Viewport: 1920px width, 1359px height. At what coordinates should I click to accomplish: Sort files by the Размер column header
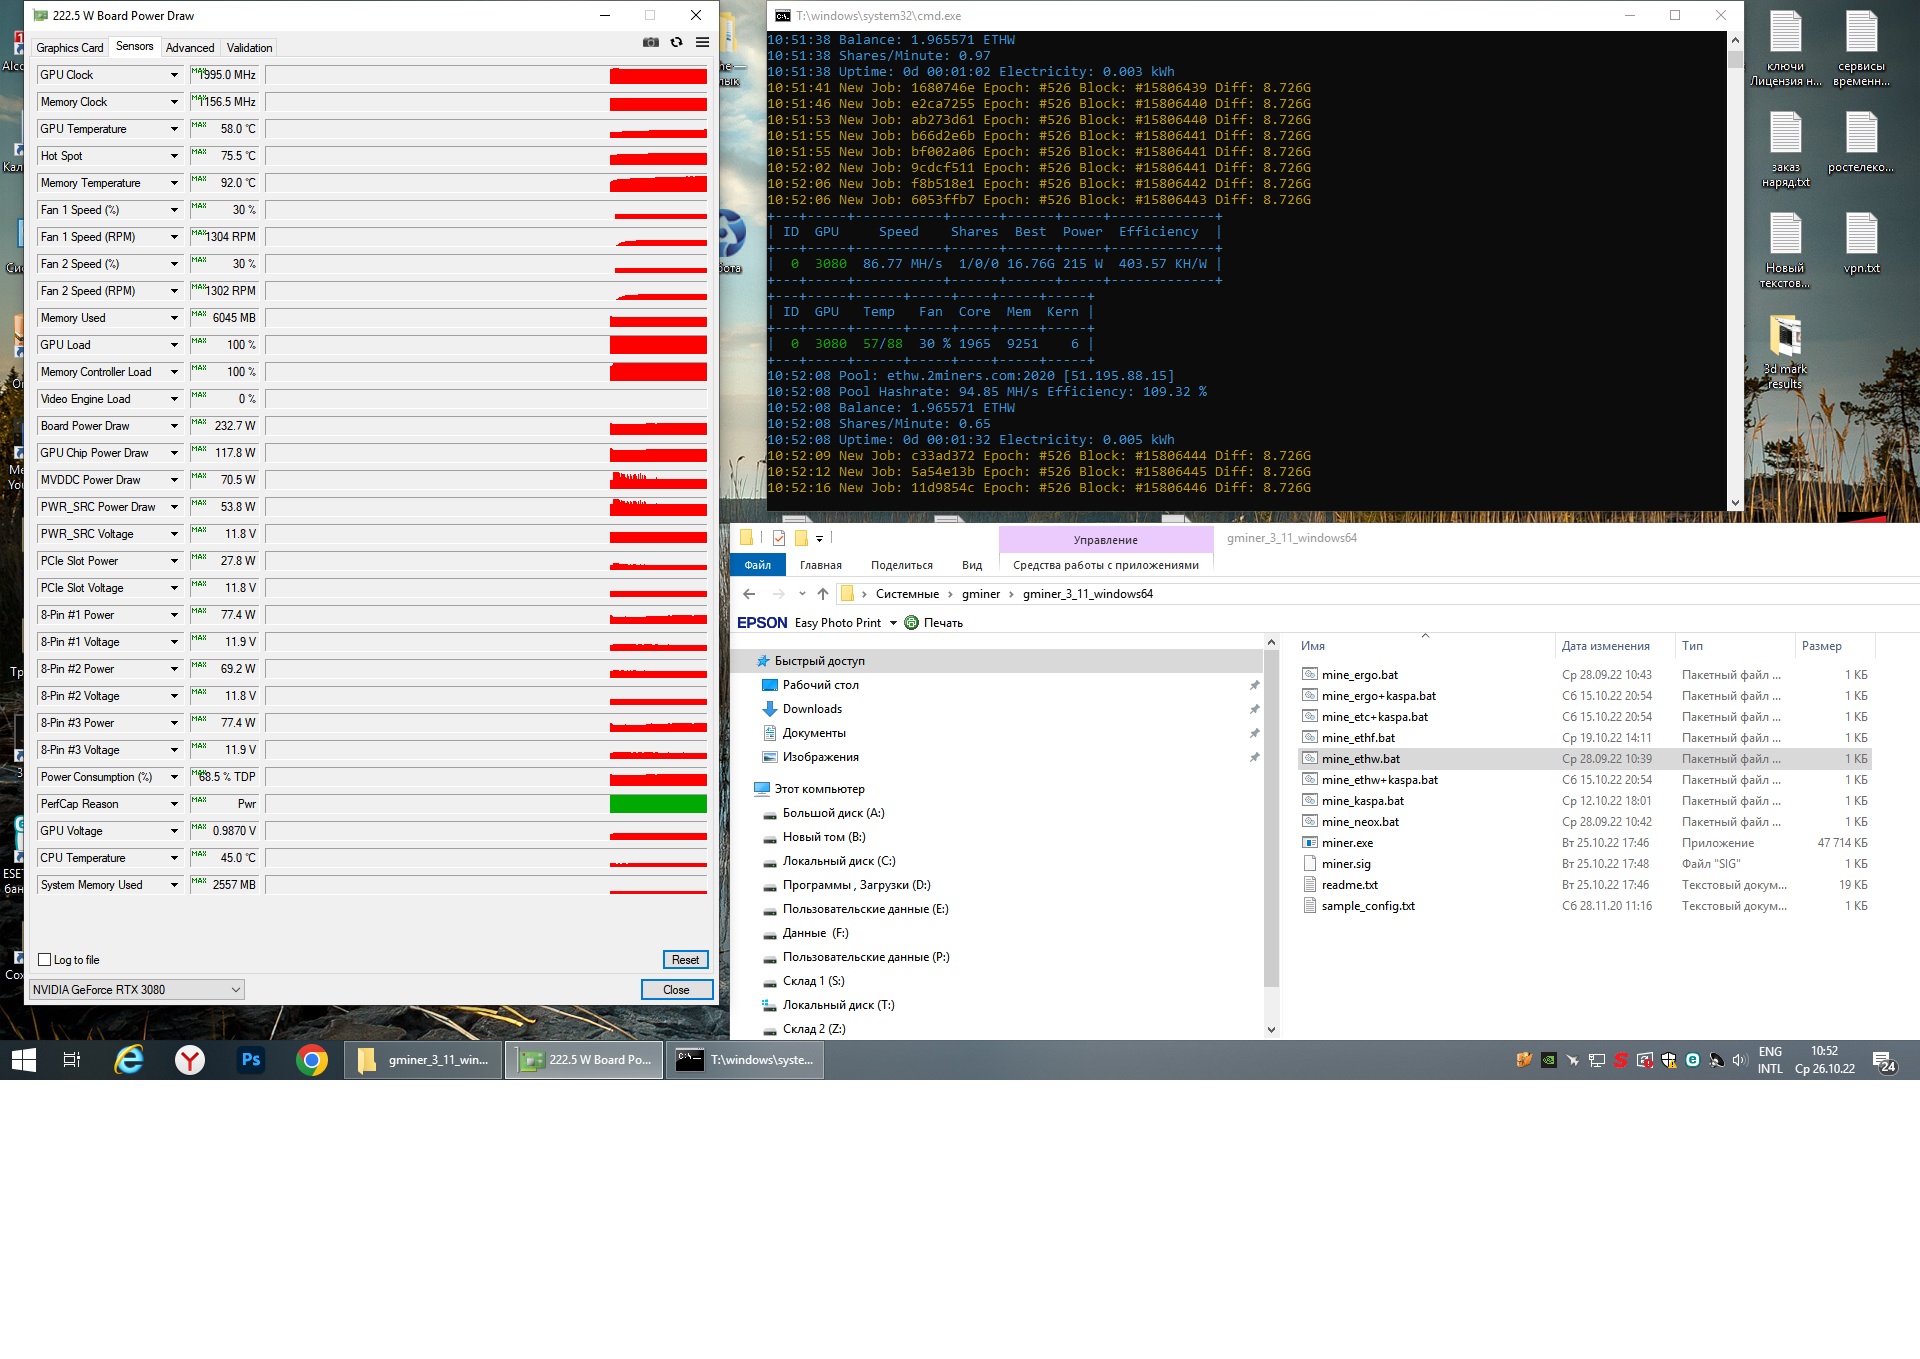tap(1821, 646)
